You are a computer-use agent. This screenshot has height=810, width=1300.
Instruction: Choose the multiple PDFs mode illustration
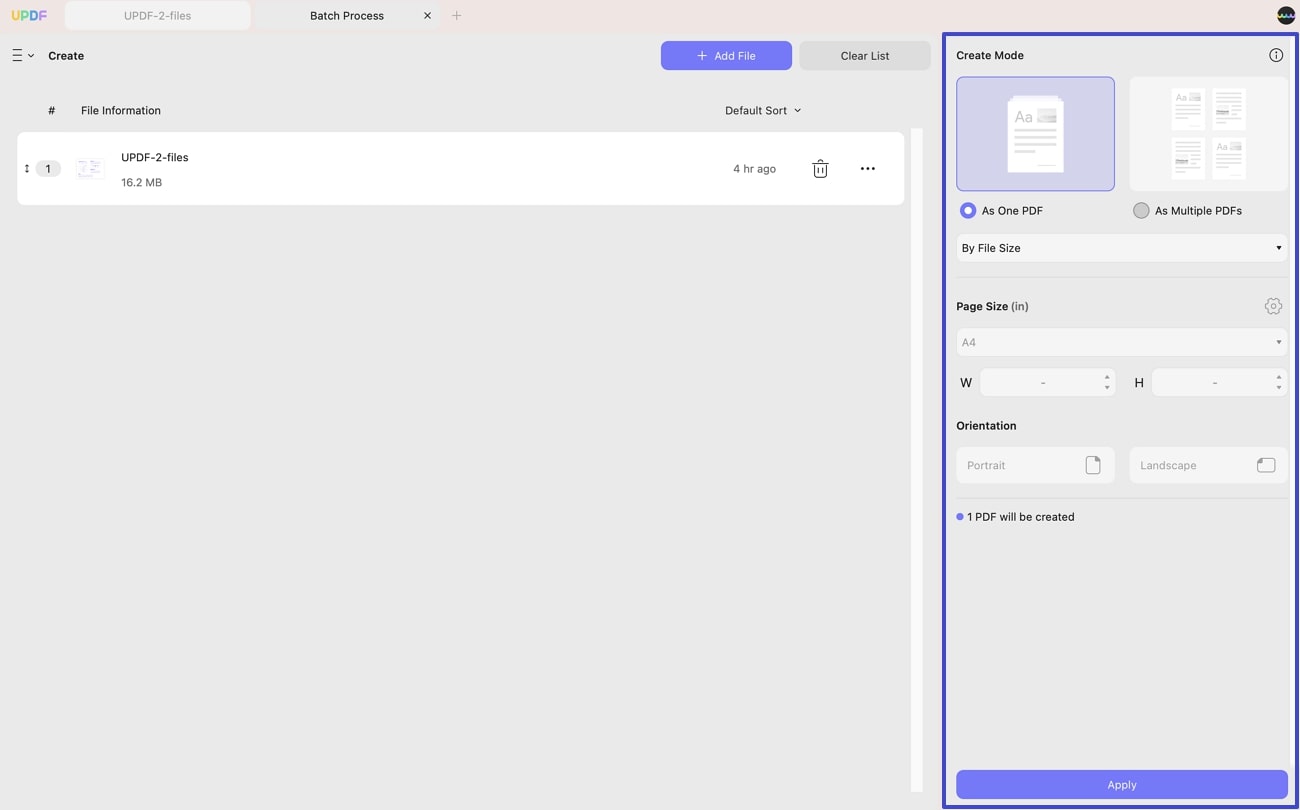1209,134
